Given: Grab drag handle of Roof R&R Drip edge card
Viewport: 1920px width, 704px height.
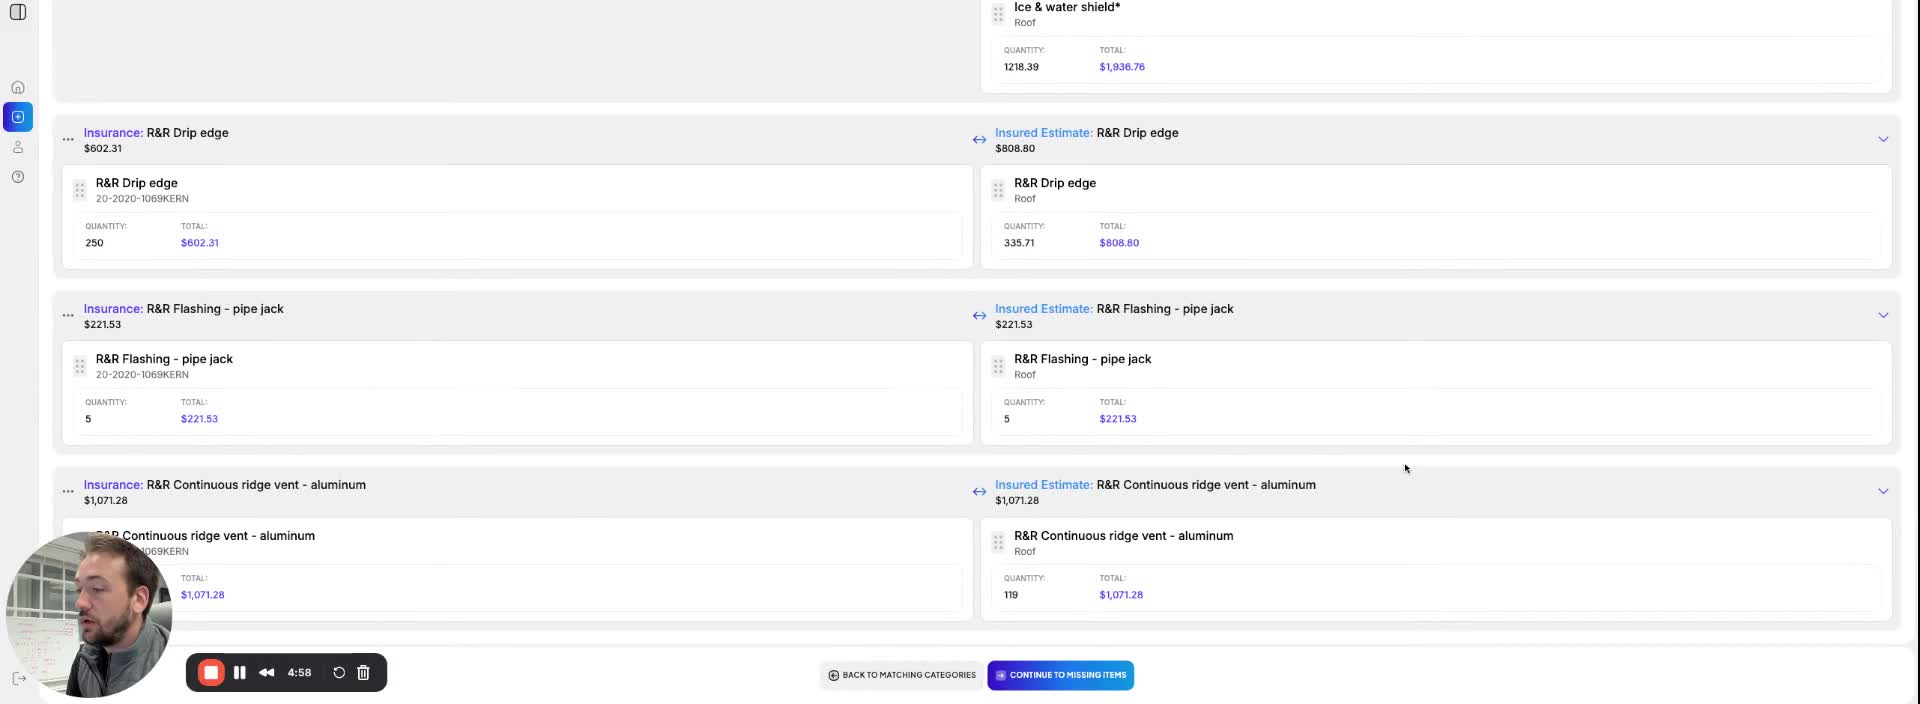Looking at the screenshot, I should pos(998,190).
